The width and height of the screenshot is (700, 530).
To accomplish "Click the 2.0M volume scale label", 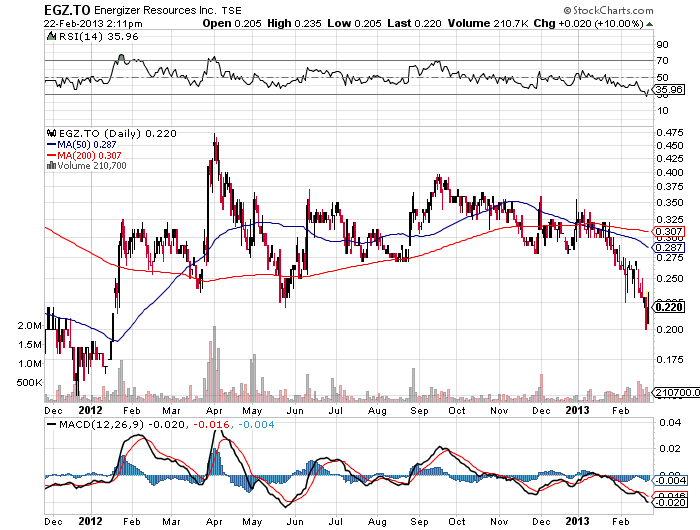I will click(29, 326).
